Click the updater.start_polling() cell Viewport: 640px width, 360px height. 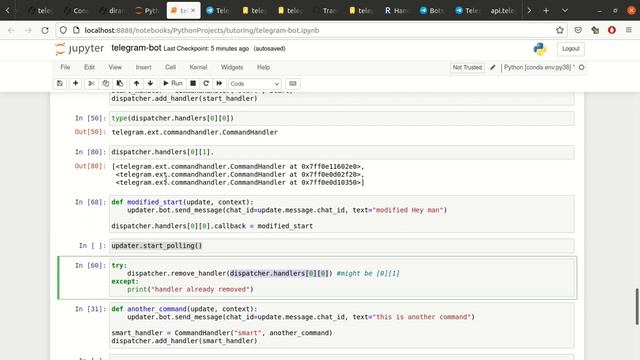342,246
